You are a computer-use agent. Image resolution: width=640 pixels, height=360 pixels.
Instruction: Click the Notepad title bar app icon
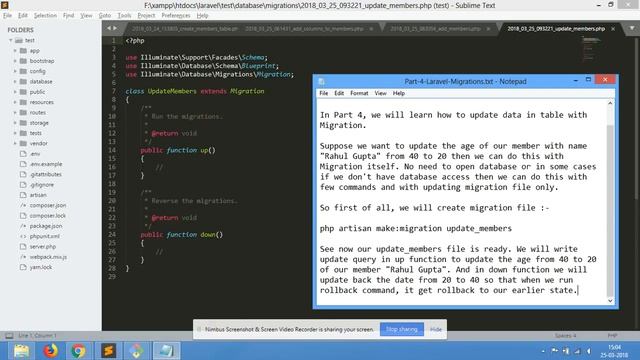(321, 81)
